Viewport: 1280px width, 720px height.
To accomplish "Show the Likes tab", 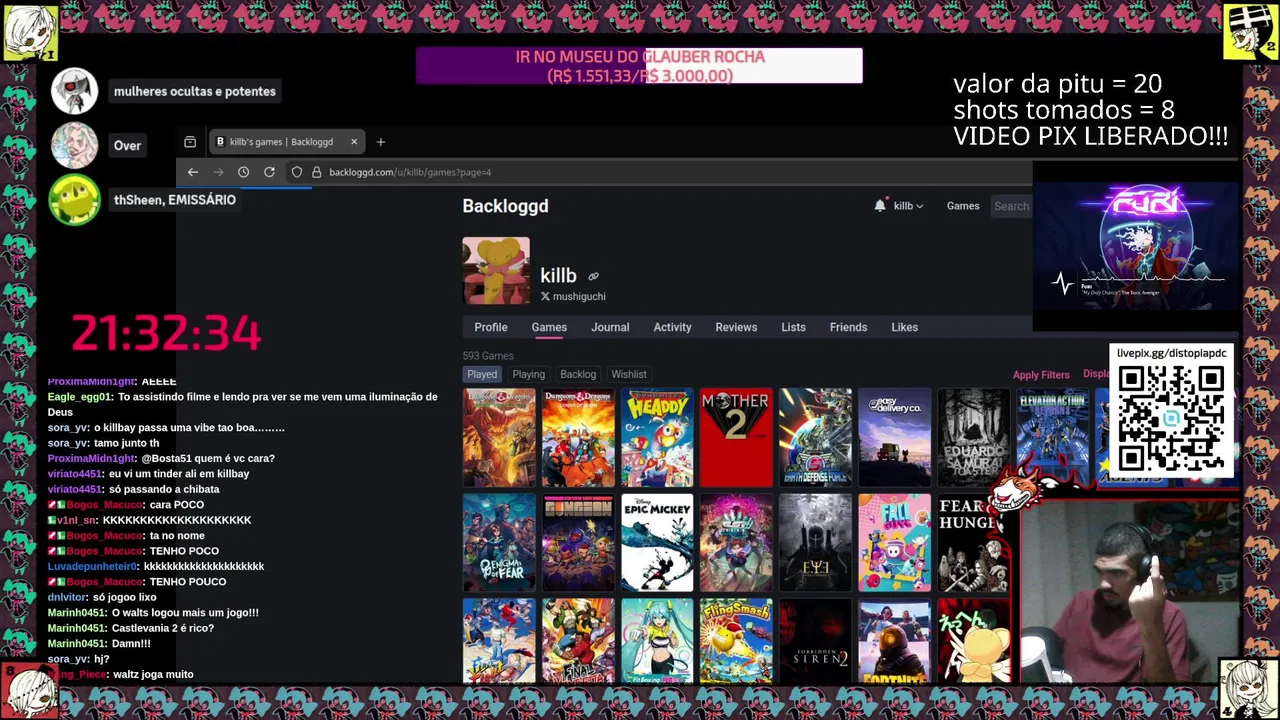I will click(x=904, y=327).
